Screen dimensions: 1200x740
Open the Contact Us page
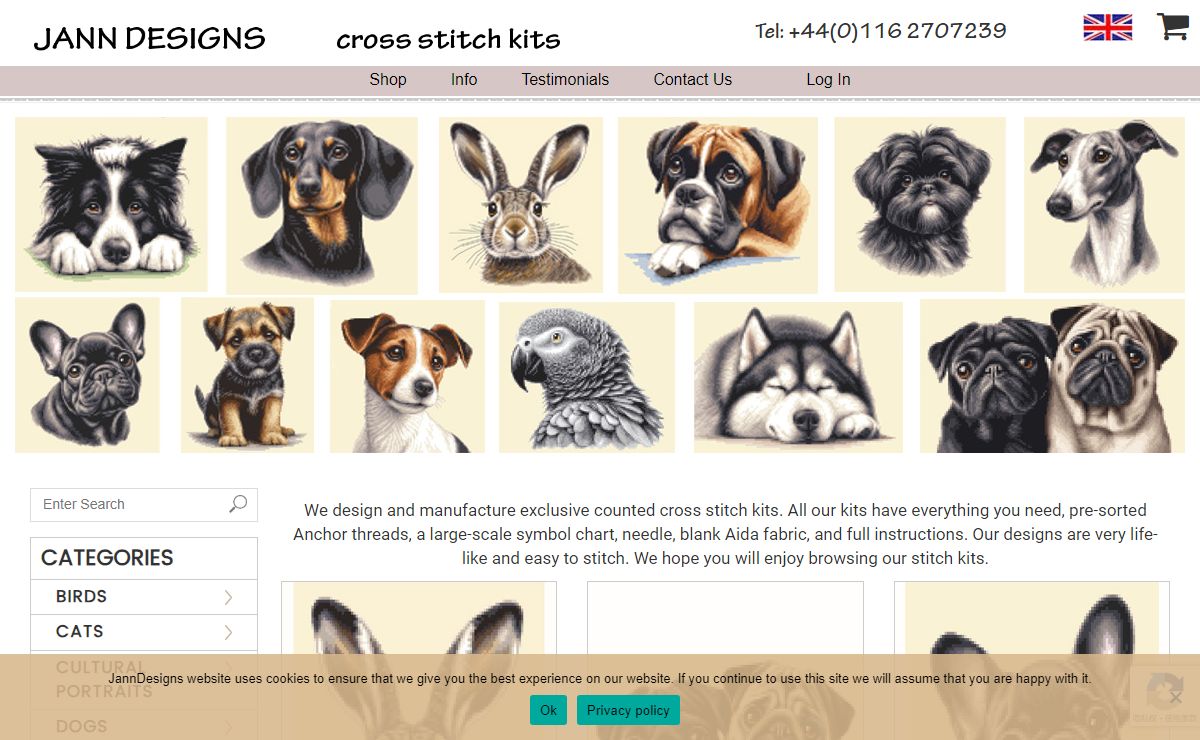[693, 80]
